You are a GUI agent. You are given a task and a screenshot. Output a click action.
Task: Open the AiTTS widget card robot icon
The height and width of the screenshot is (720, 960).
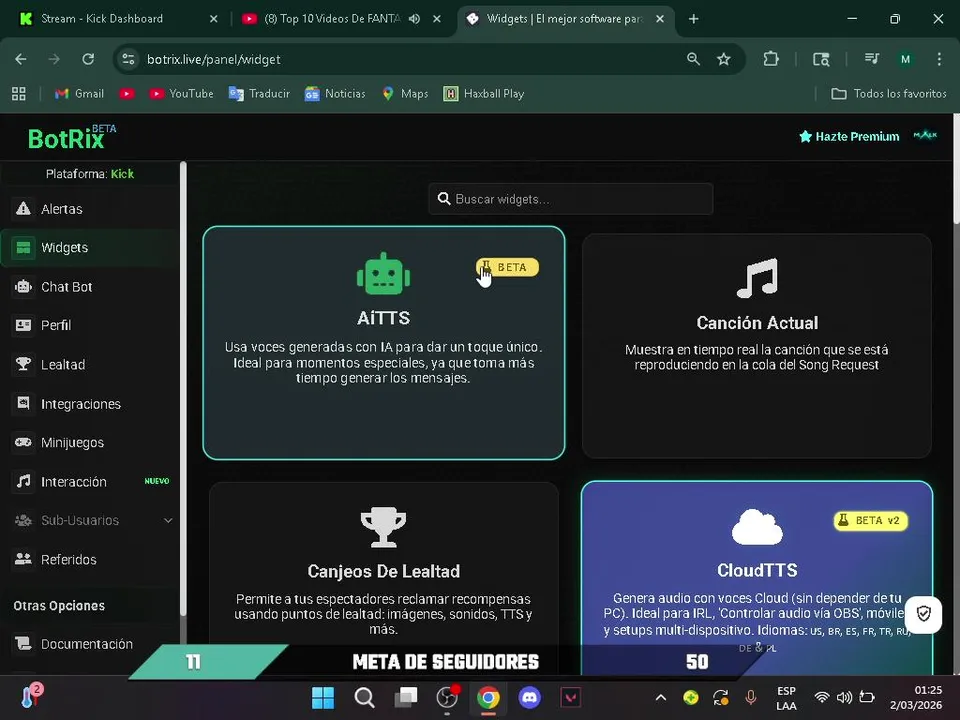[x=383, y=274]
